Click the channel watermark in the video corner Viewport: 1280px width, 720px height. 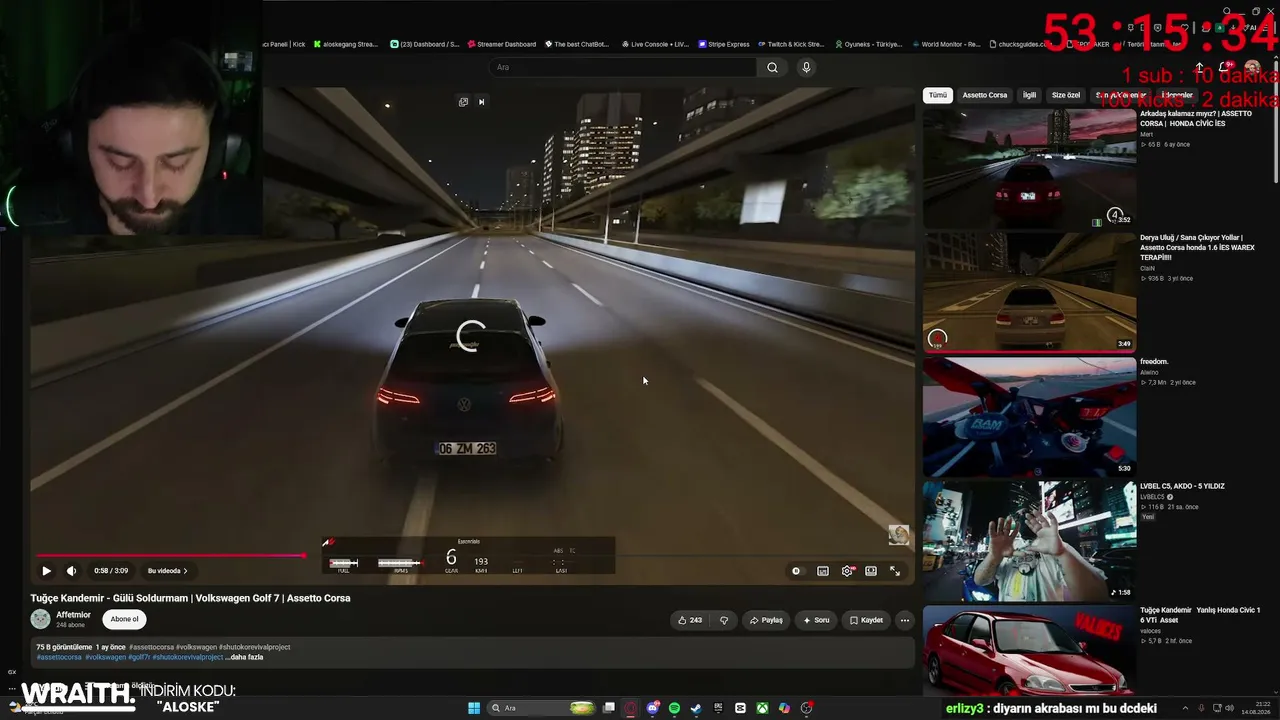[x=899, y=535]
